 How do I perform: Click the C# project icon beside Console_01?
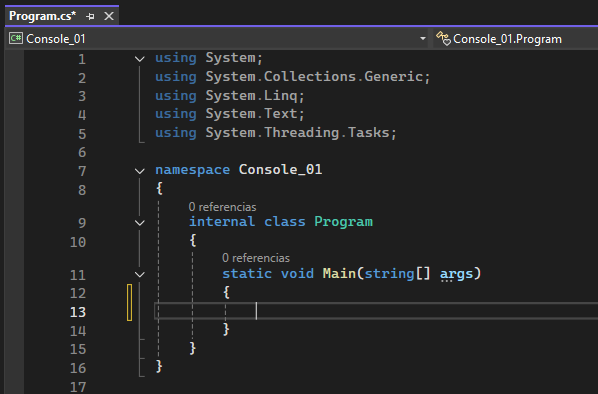(16, 39)
